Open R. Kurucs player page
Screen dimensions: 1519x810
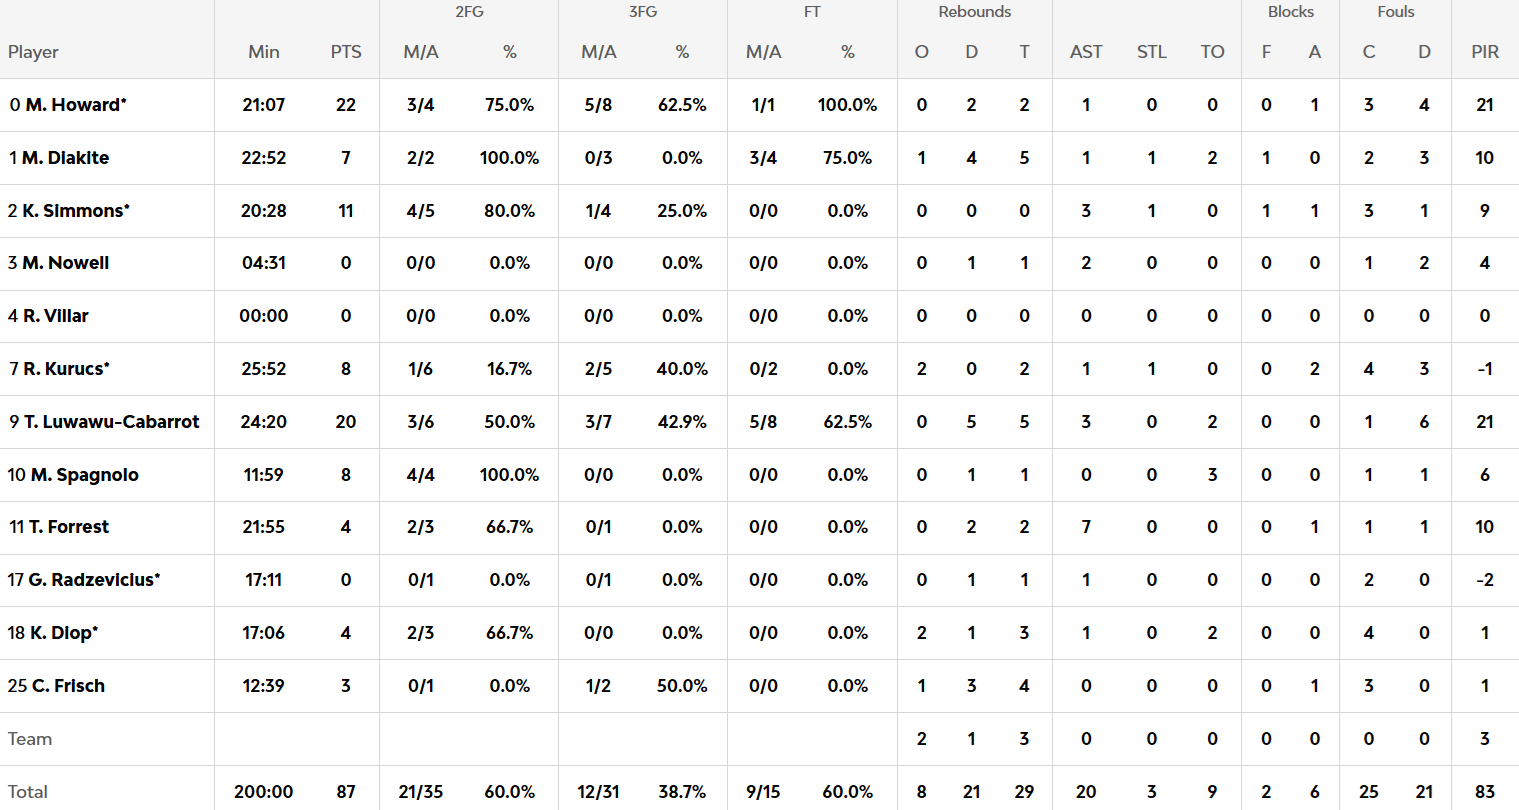66,369
